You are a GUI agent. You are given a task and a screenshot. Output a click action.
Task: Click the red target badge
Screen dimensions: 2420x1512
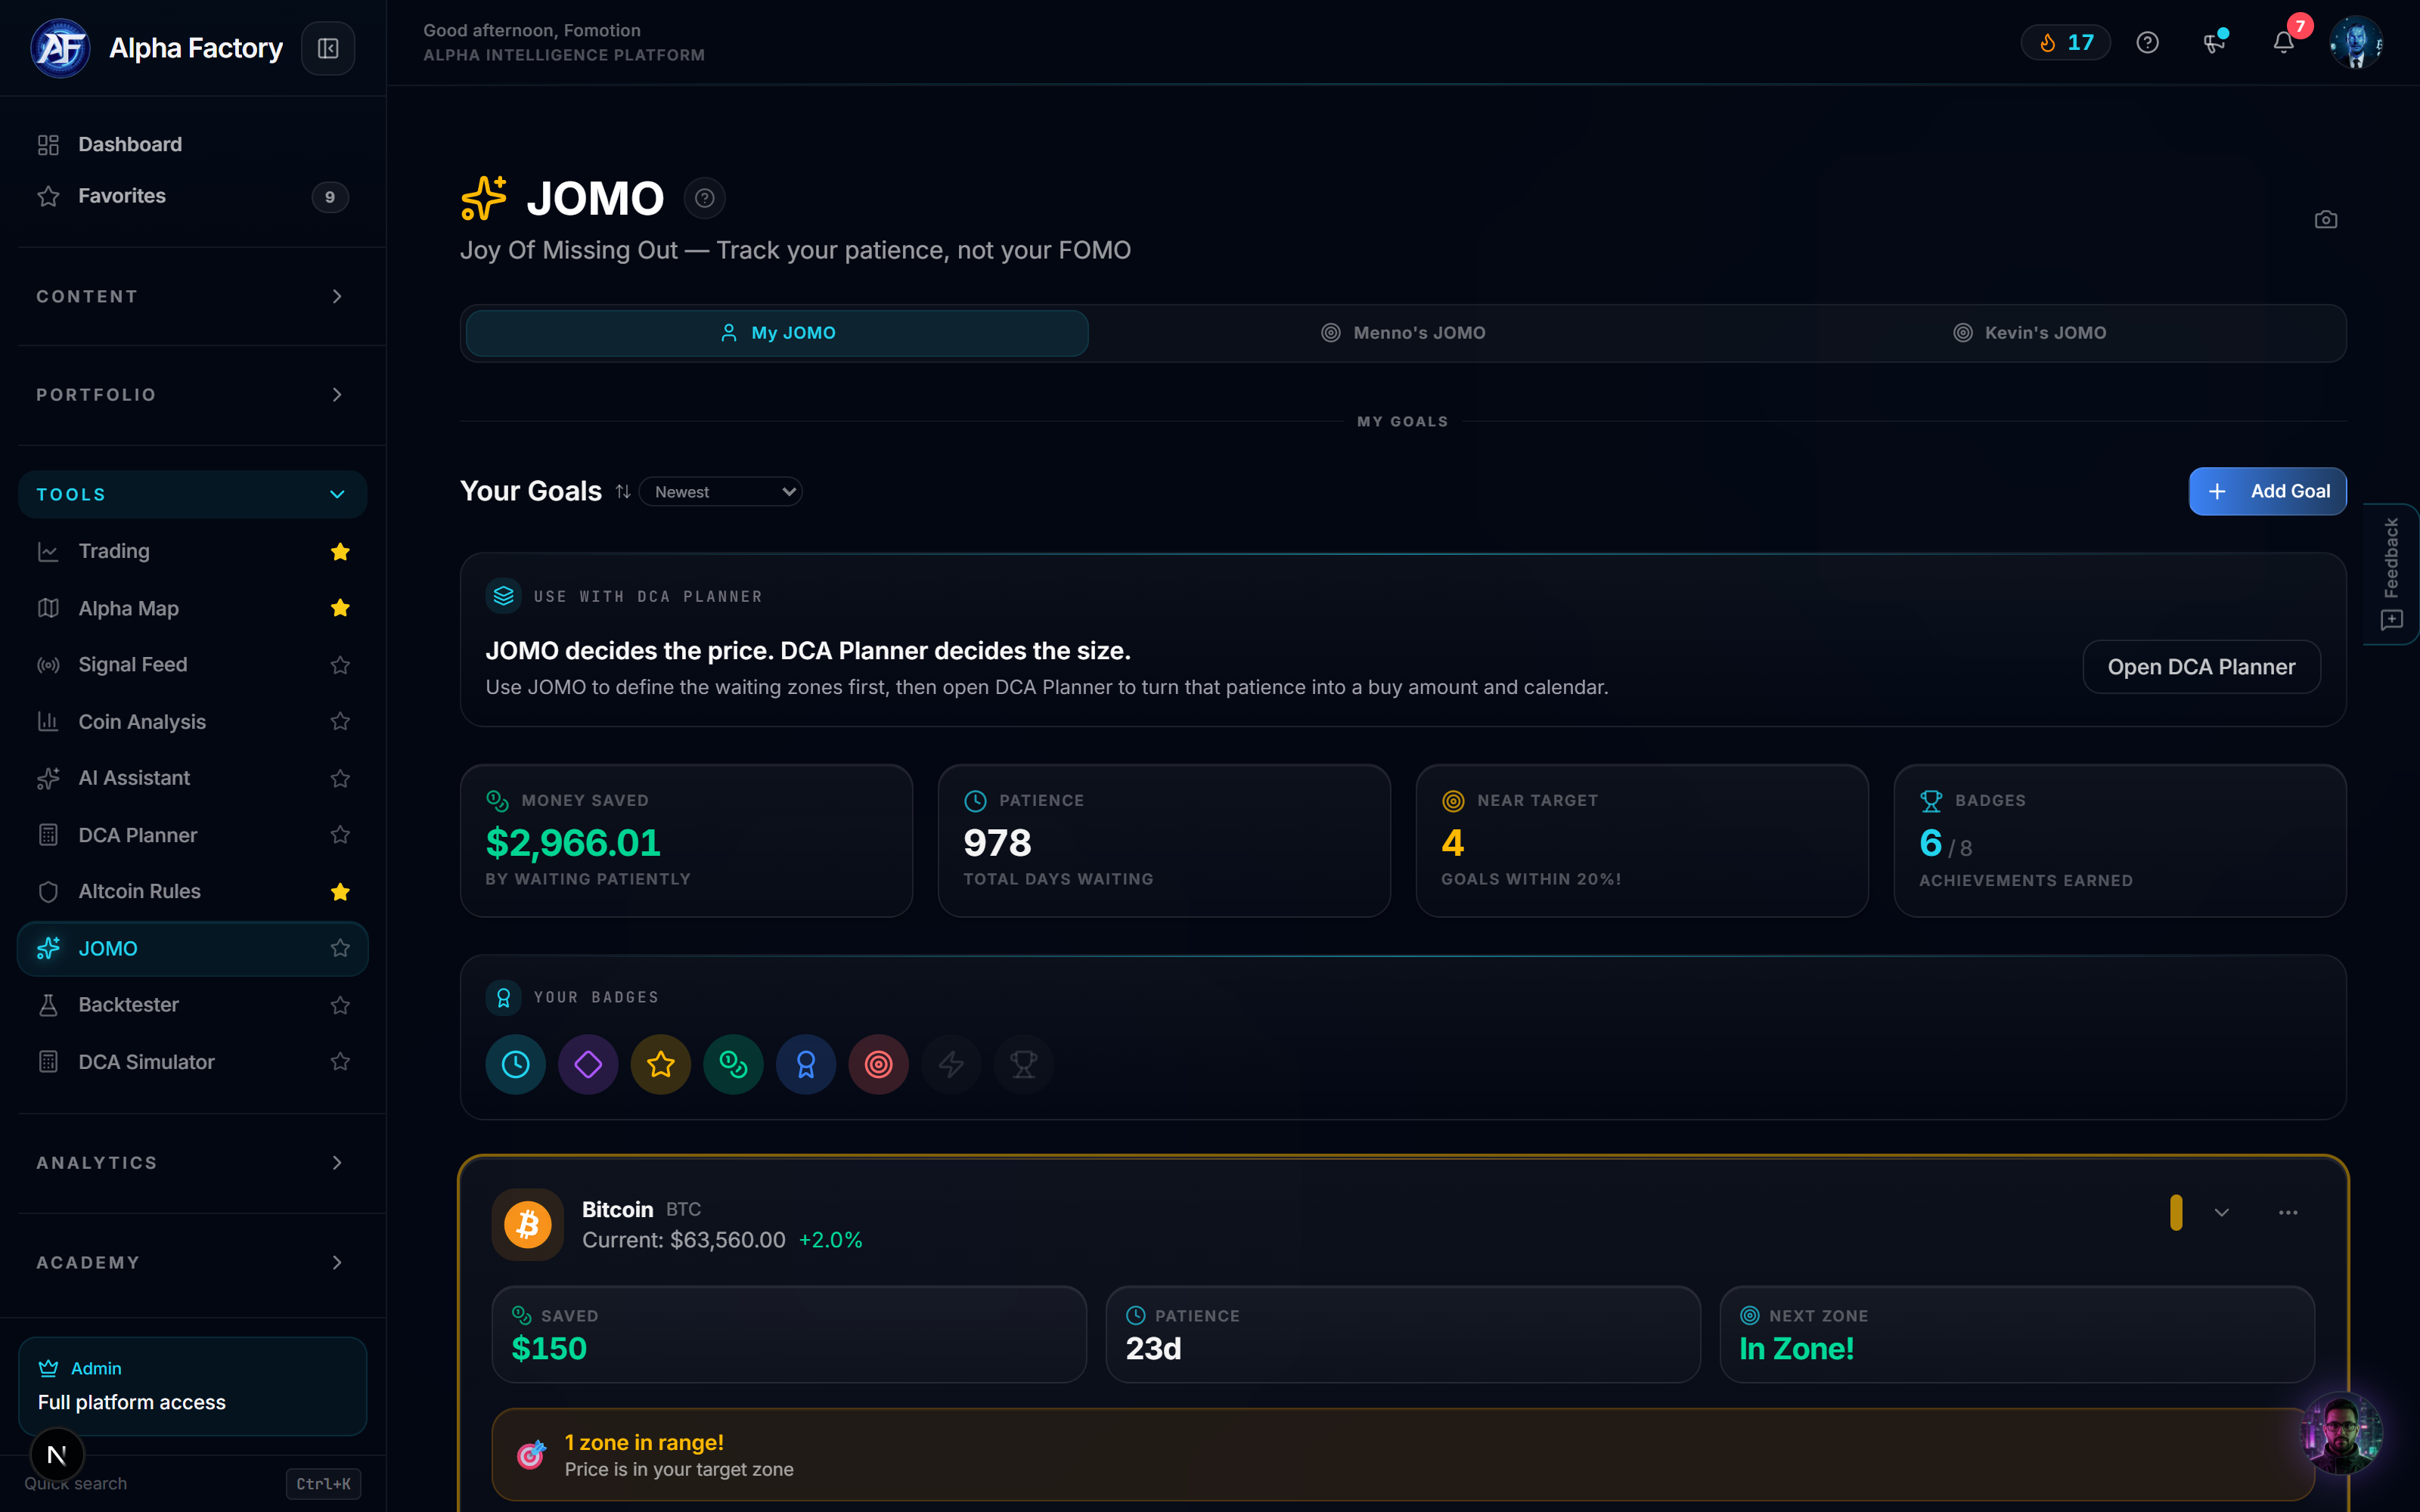[x=878, y=1064]
